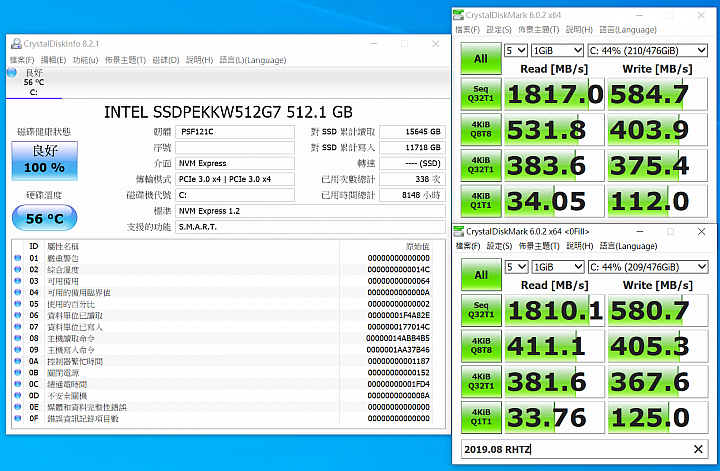The height and width of the screenshot is (471, 720).
Task: Open 佈景主題(T) menu in CrystalDiskInfo
Action: coord(125,60)
